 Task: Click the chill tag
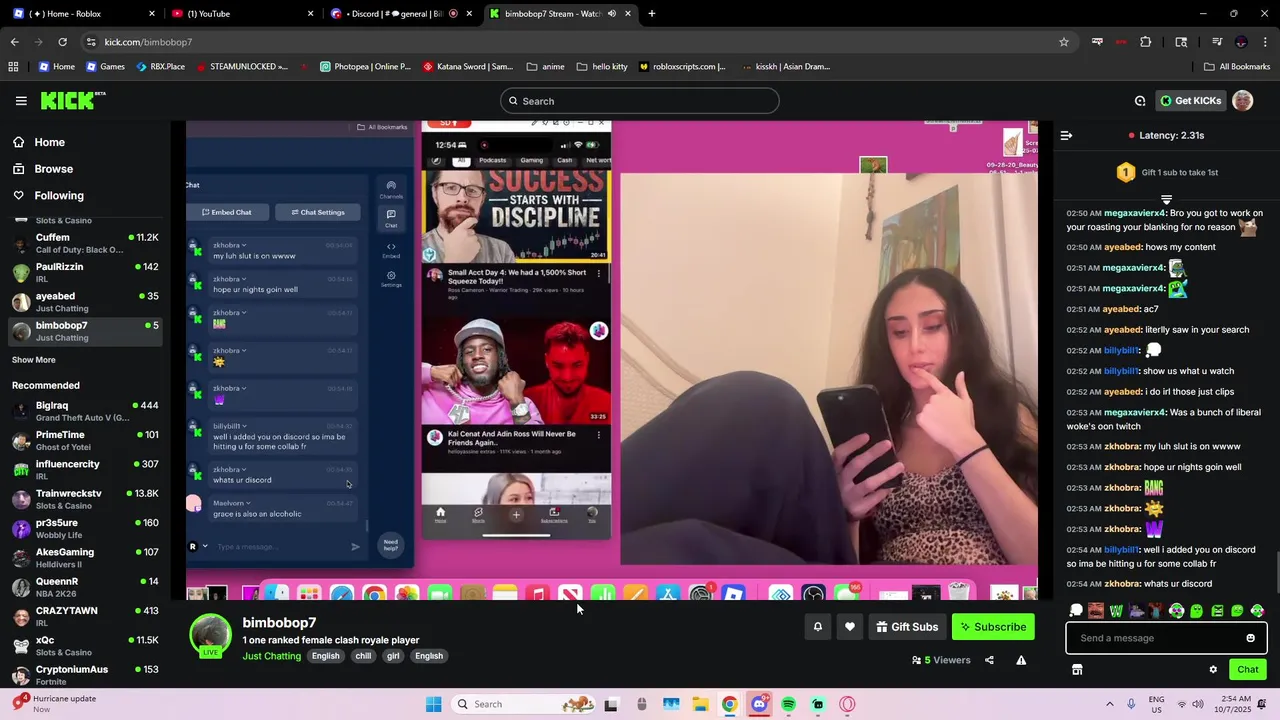[x=363, y=656]
